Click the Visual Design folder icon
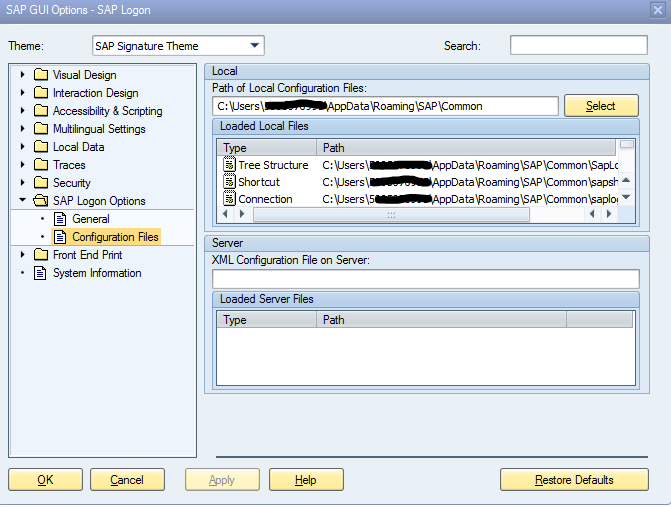Screen dimensions: 671x507 coord(41,74)
